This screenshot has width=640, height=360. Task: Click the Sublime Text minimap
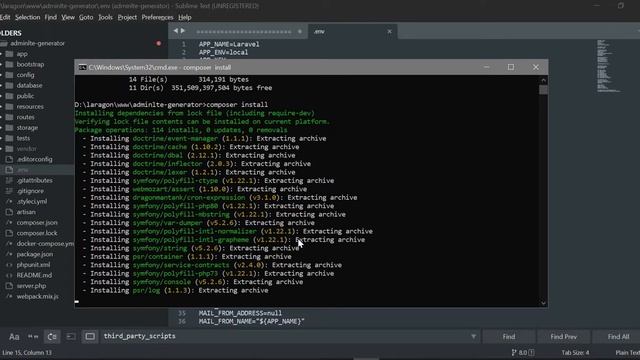(608, 66)
